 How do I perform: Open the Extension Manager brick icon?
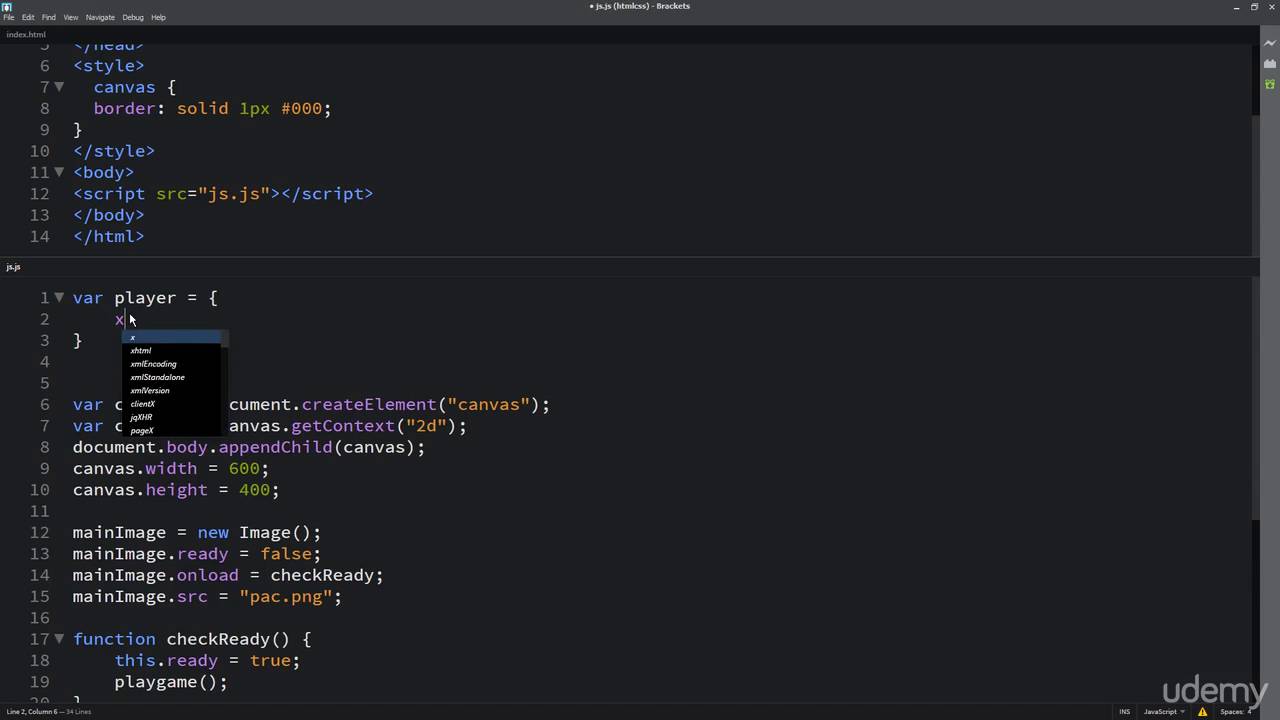tap(1270, 63)
